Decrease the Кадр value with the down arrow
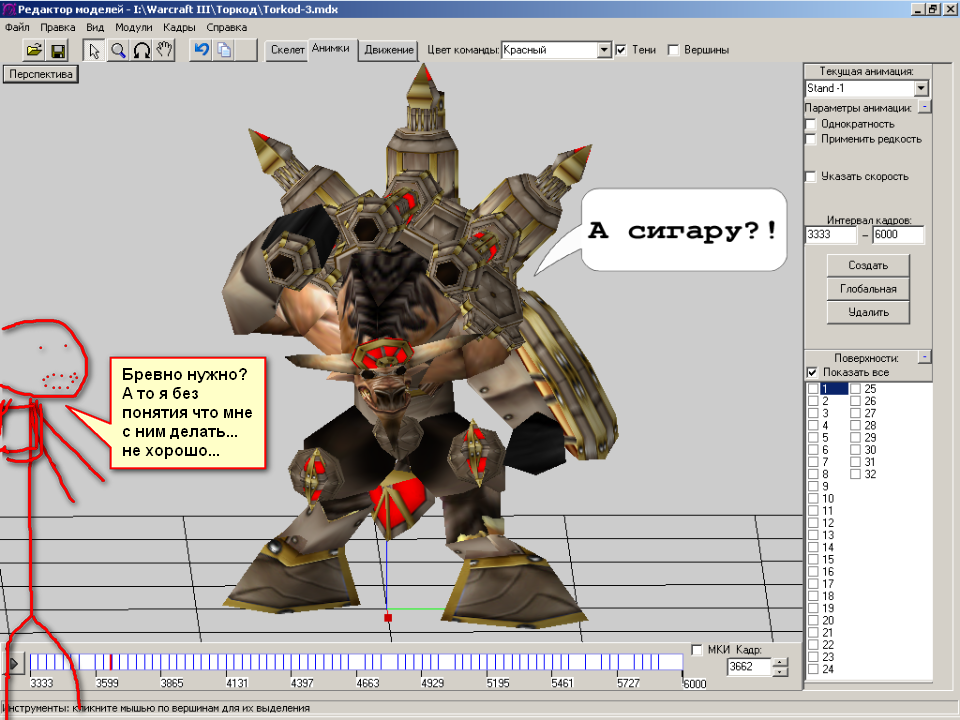The width and height of the screenshot is (960, 720). pos(779,672)
